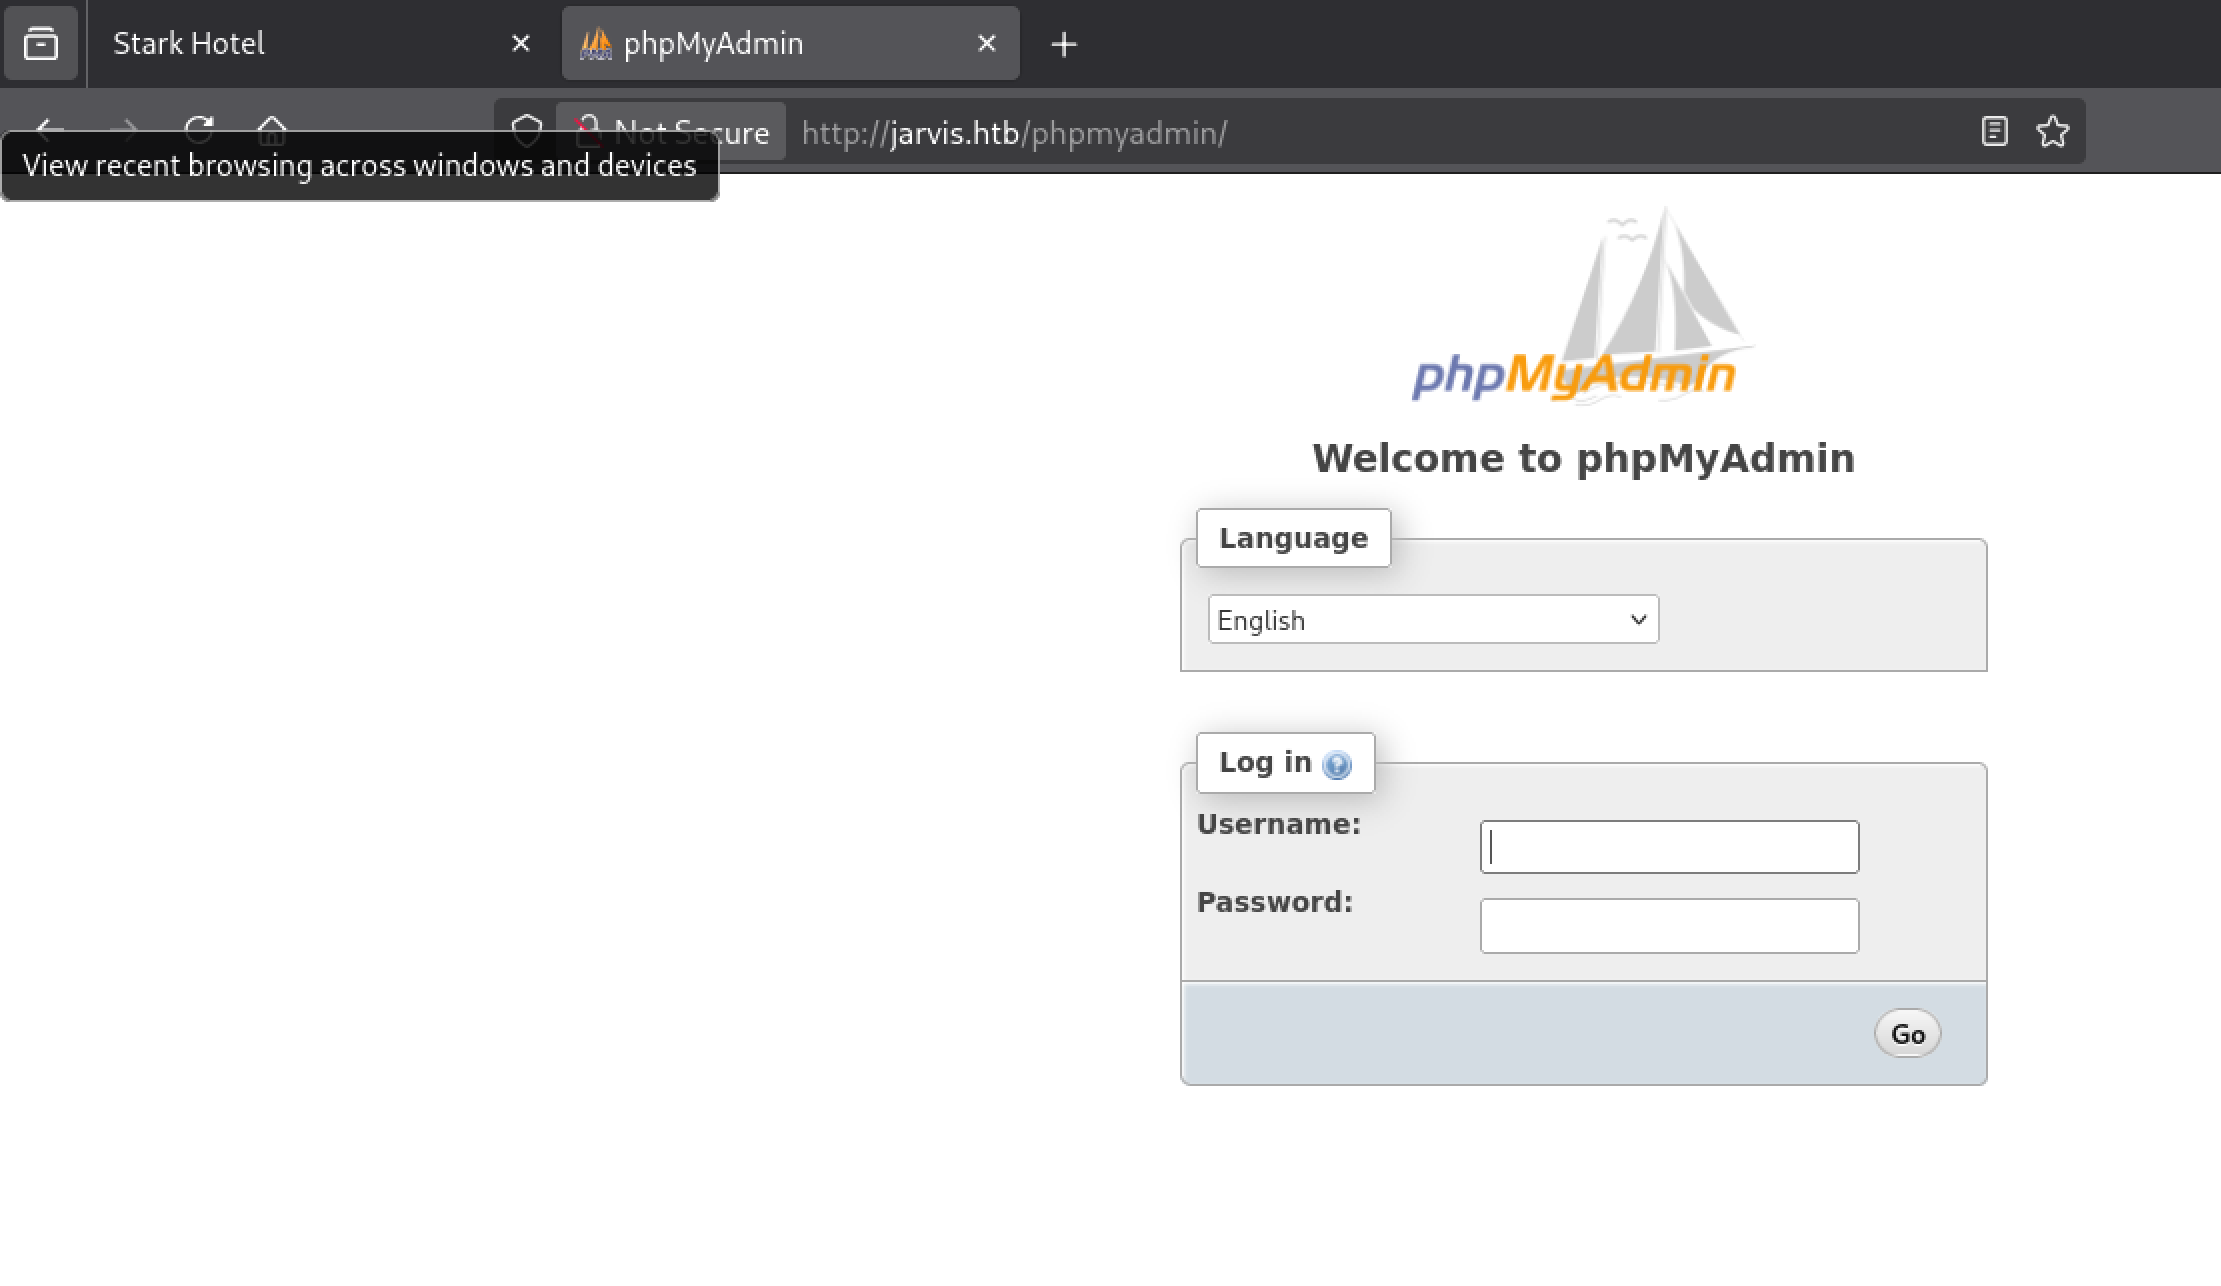Close the Stark Hotel tab
2221x1286 pixels.
pos(520,43)
